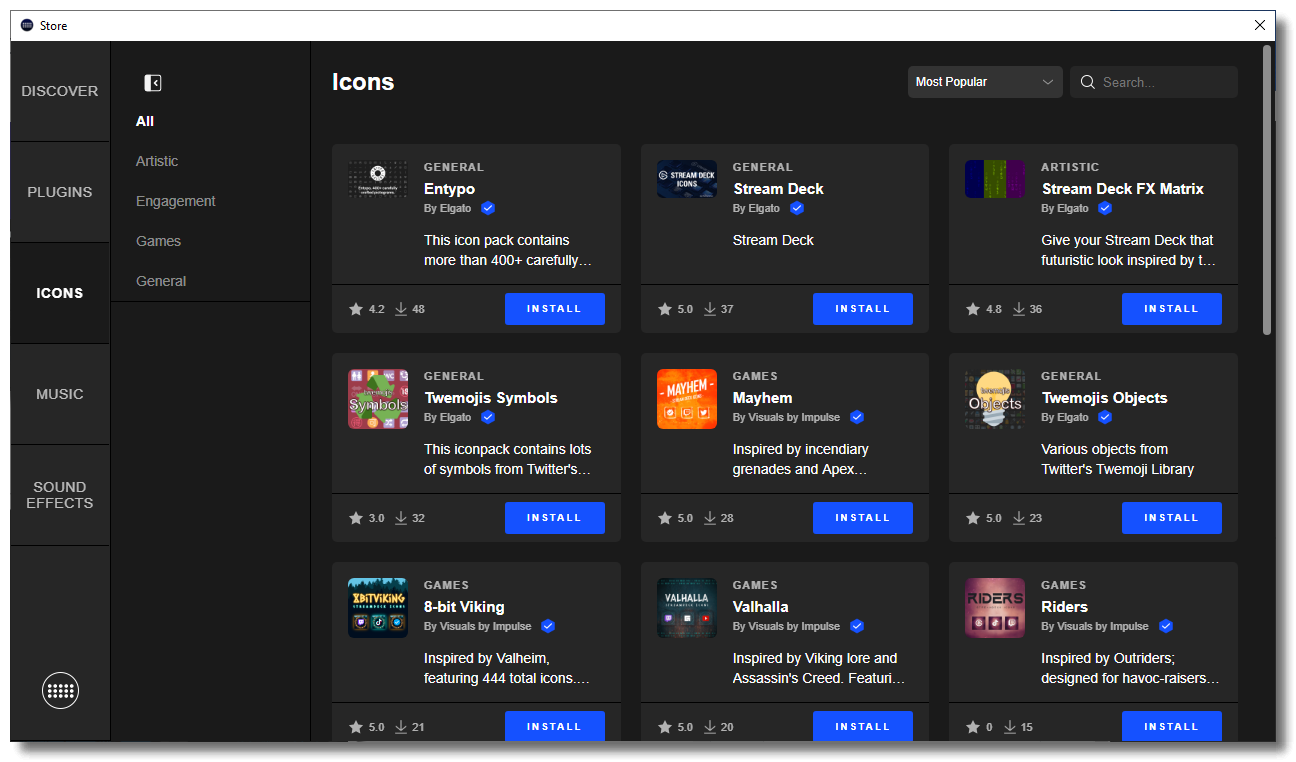Open the 8-bit Viking thumbnail
This screenshot has width=1296, height=762.
pos(378,608)
